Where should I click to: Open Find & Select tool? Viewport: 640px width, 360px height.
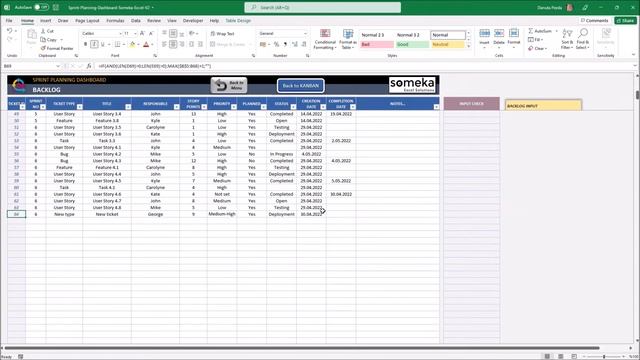click(582, 39)
